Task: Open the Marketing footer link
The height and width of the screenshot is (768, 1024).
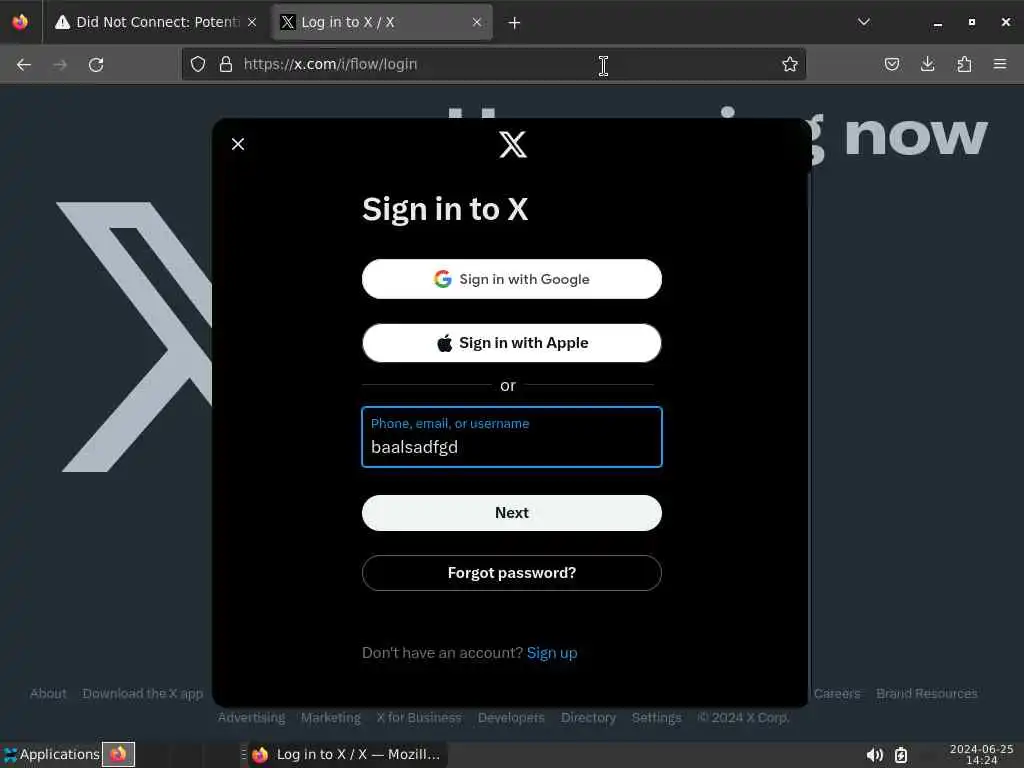Action: click(x=330, y=718)
